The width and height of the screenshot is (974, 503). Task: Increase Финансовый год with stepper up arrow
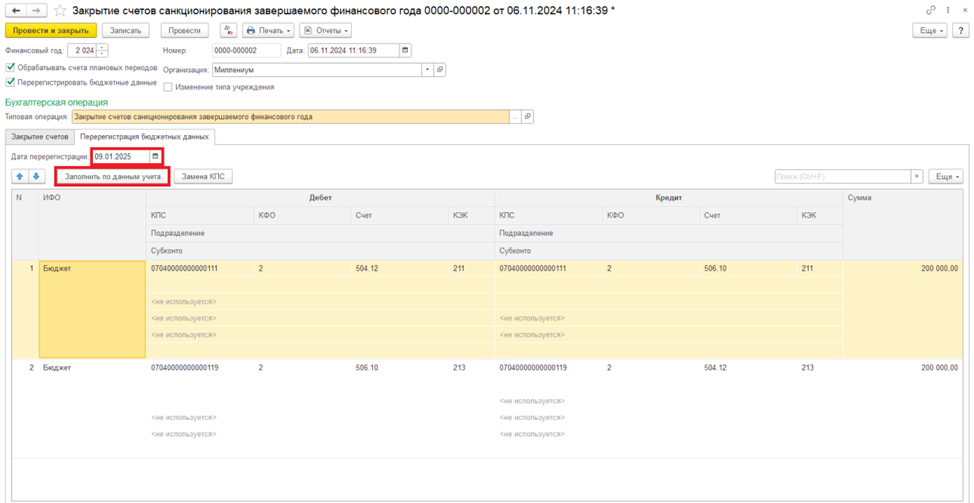point(102,47)
